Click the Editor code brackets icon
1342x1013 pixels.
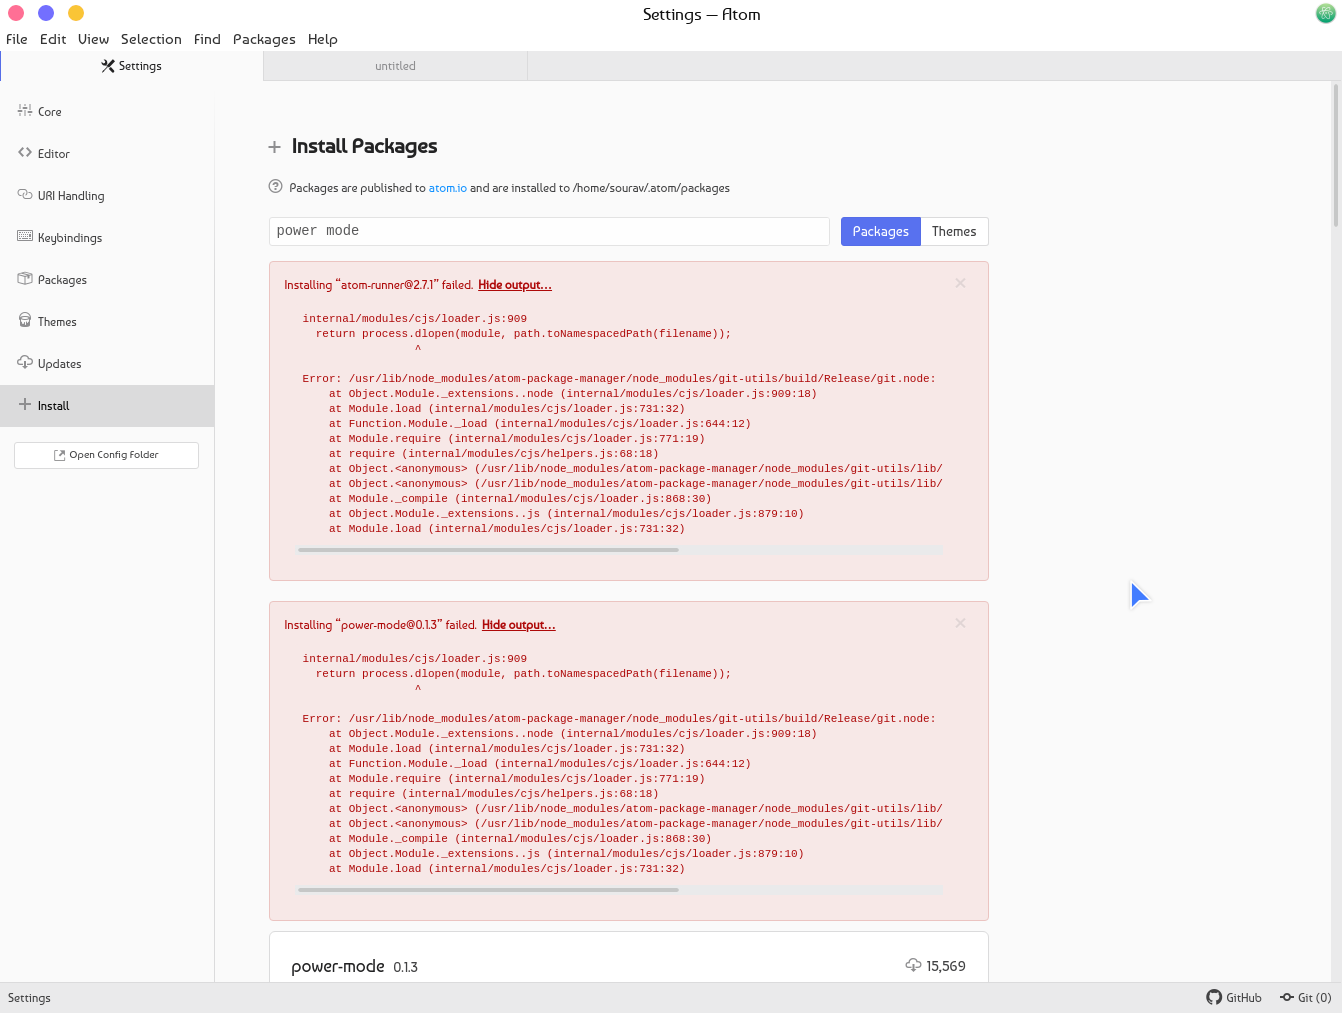coord(25,153)
